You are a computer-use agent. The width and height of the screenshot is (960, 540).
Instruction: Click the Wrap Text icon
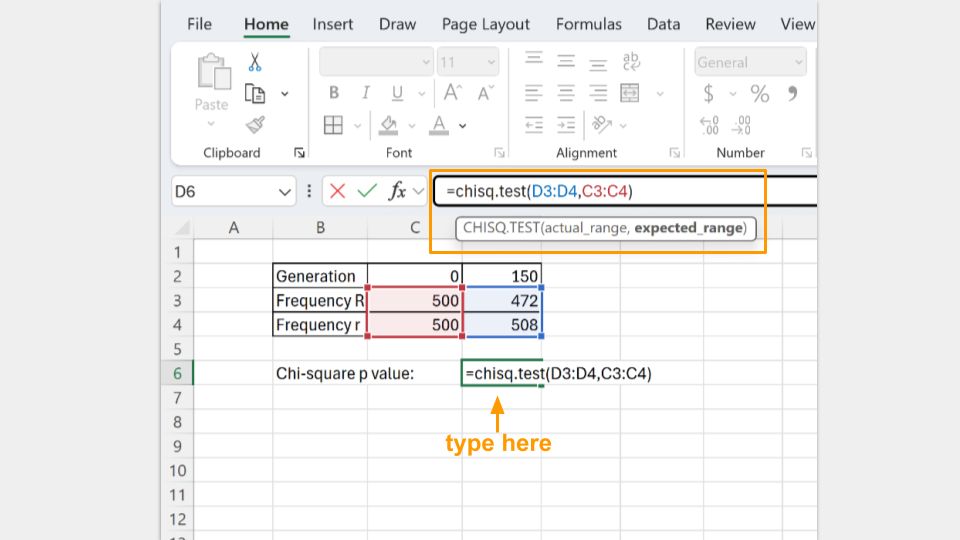click(x=631, y=61)
